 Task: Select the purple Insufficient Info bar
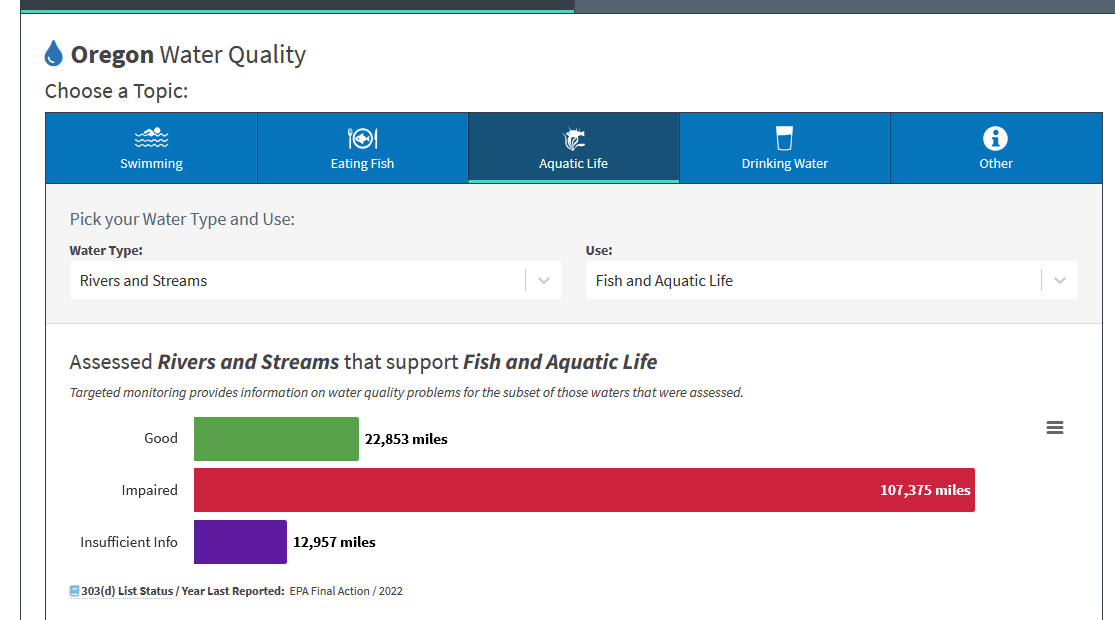tap(240, 542)
